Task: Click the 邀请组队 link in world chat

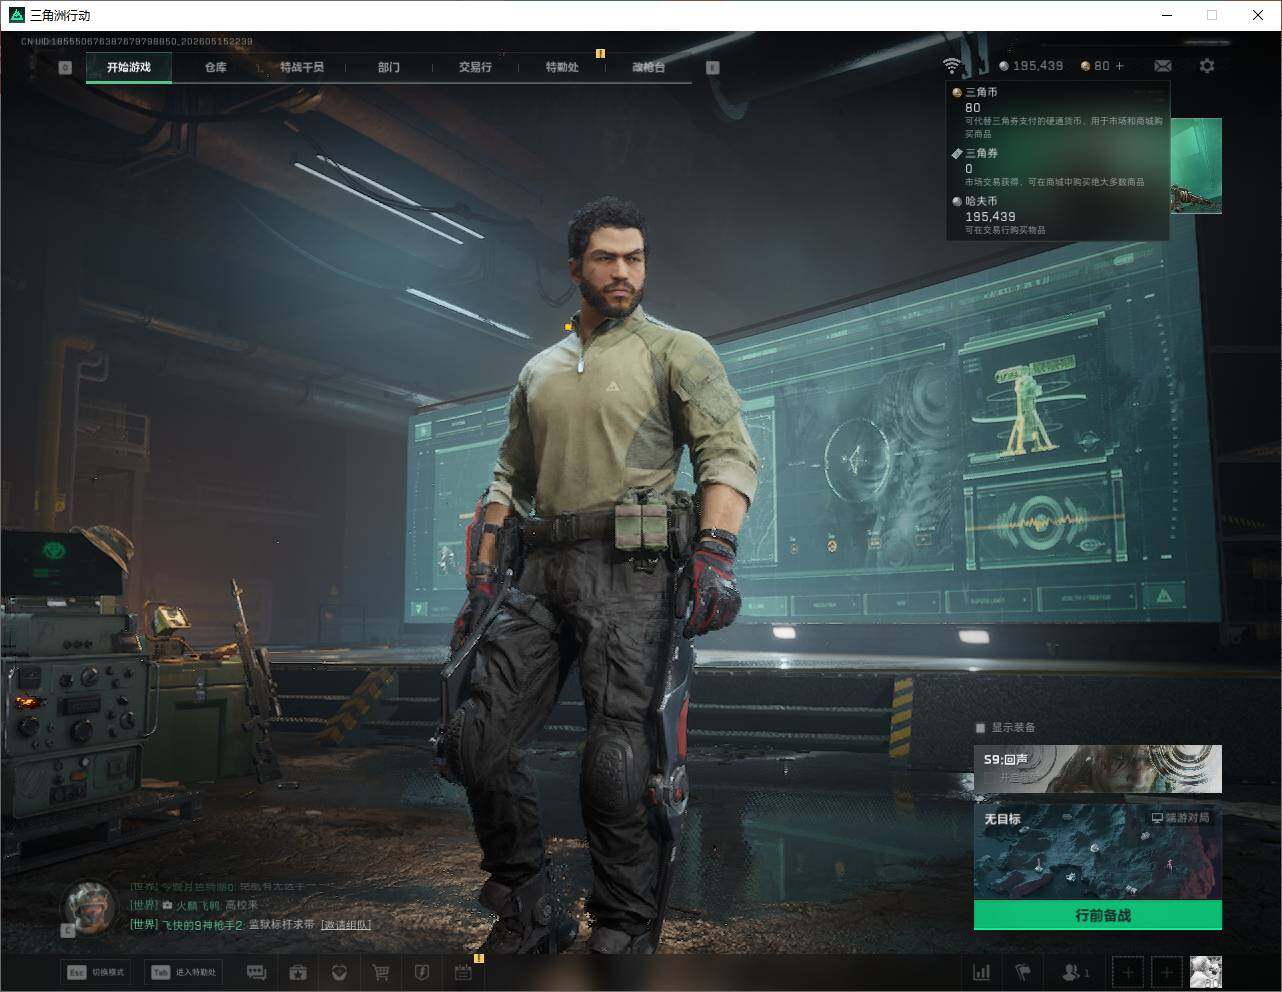Action: coord(346,925)
